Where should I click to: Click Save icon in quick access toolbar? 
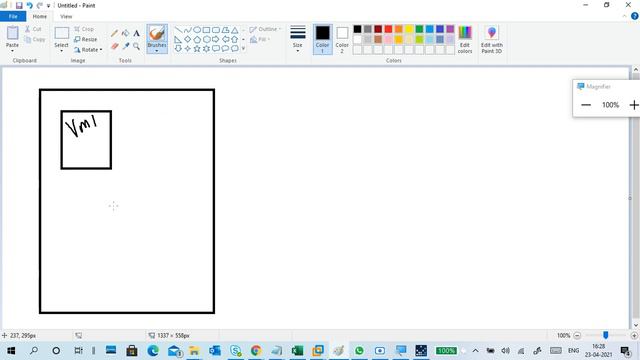click(x=19, y=5)
